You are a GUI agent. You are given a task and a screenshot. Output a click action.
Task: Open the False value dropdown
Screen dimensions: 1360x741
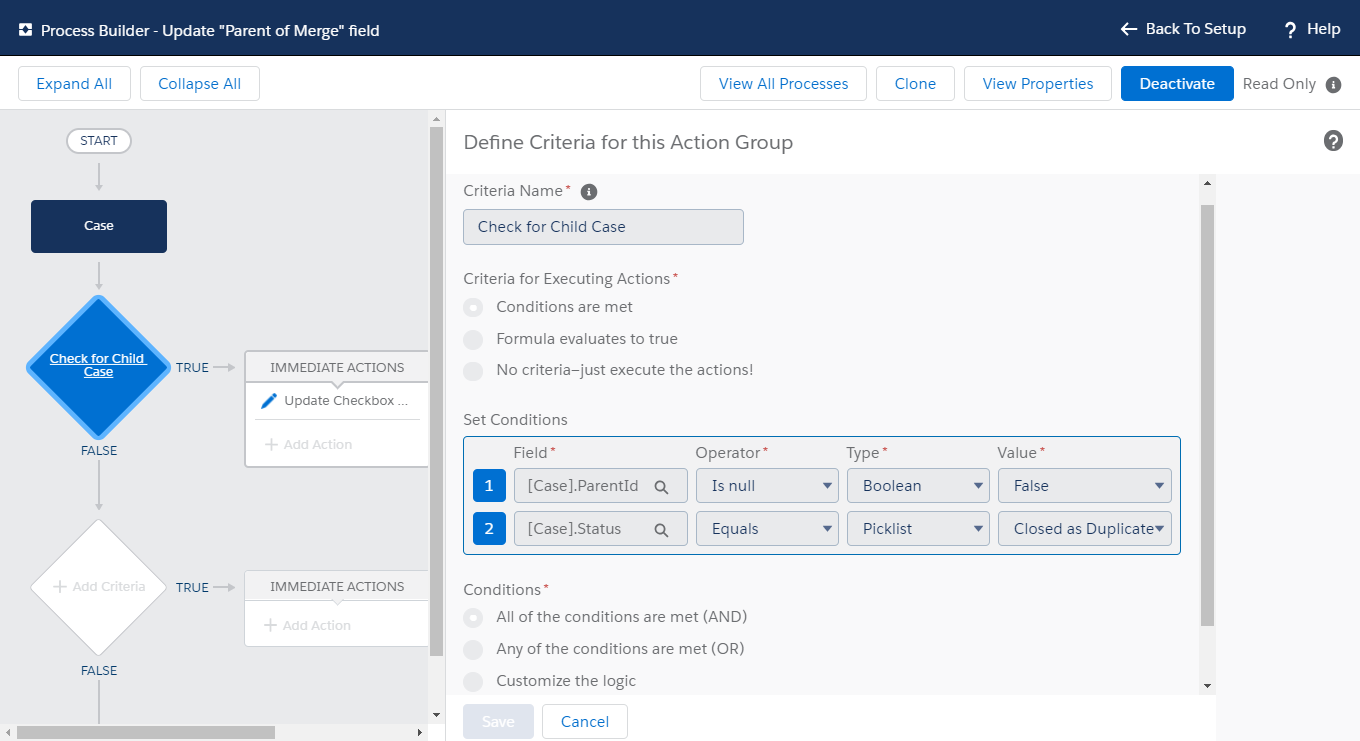click(1085, 486)
